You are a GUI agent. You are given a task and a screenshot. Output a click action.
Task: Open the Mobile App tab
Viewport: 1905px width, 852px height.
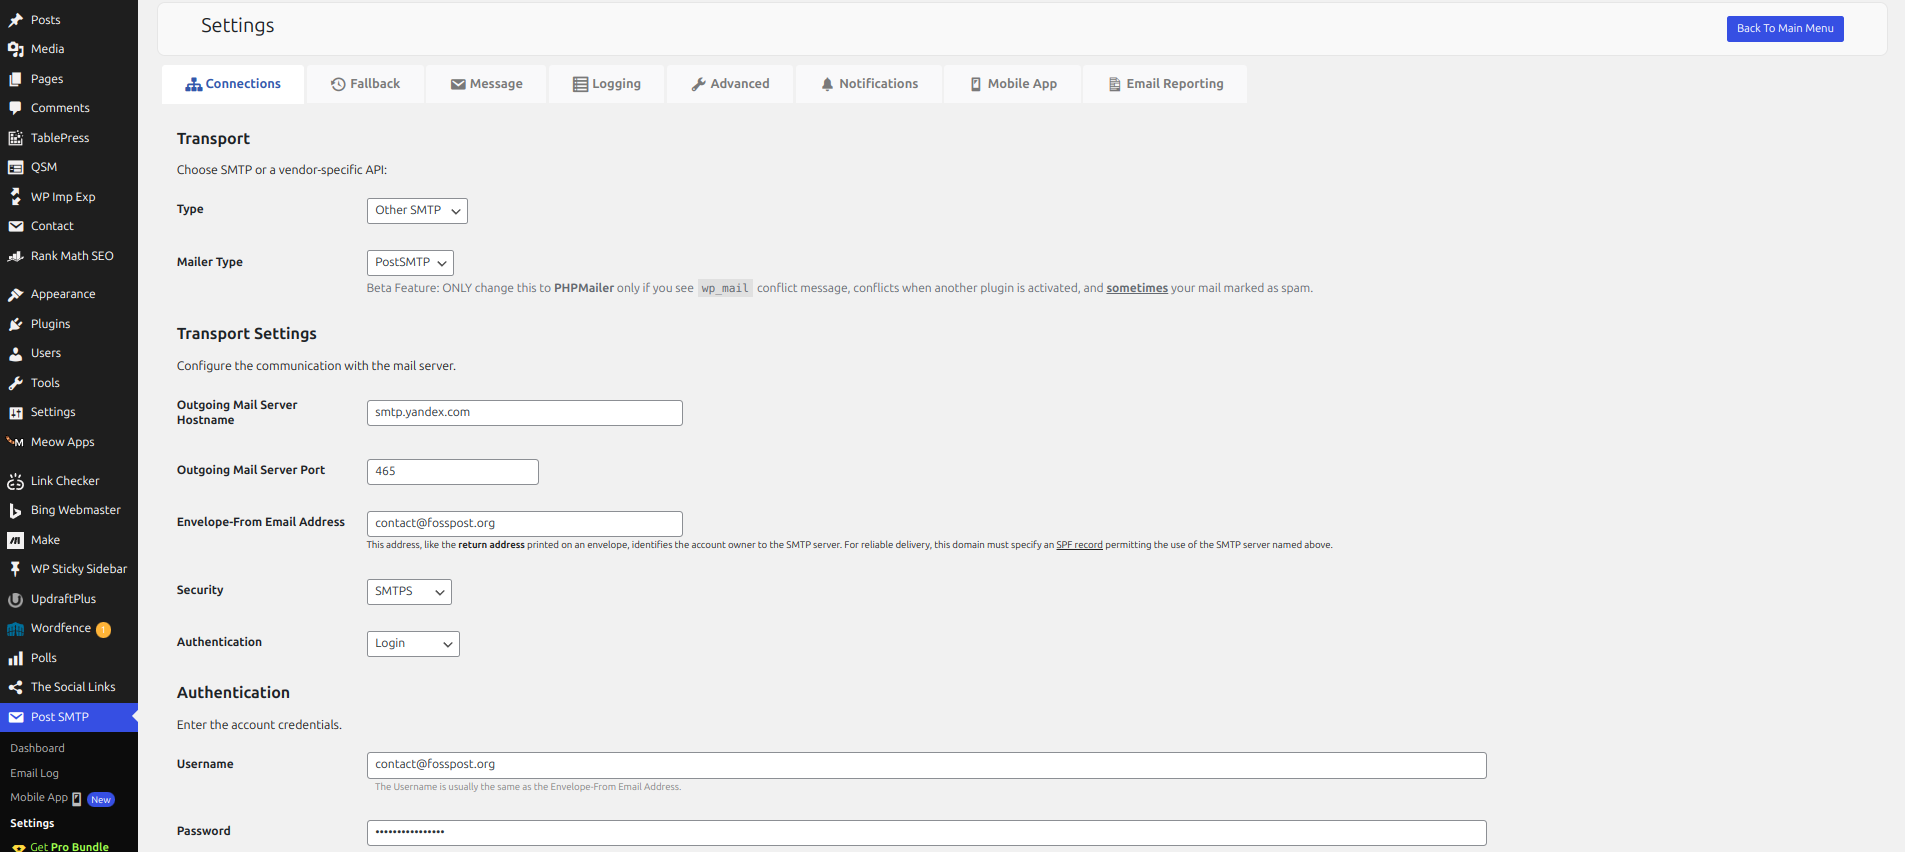[x=1013, y=84]
